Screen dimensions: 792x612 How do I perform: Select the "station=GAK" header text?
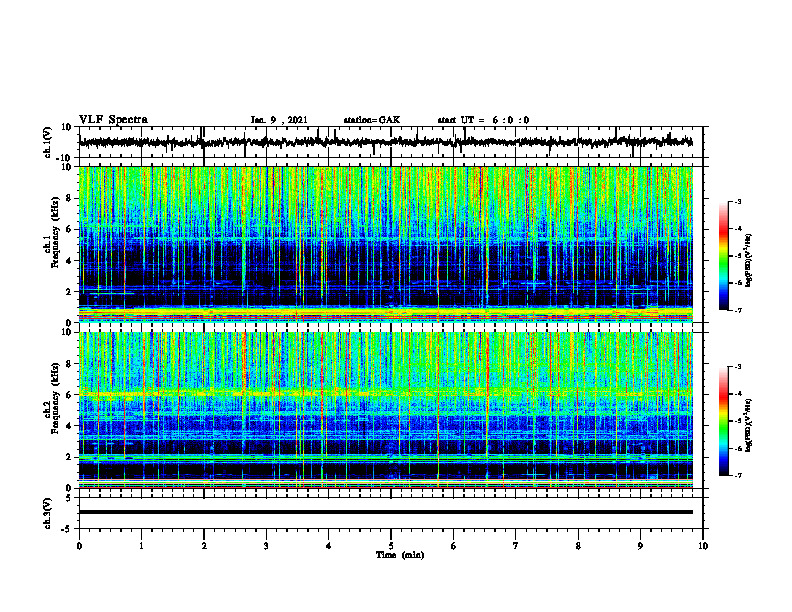(372, 120)
